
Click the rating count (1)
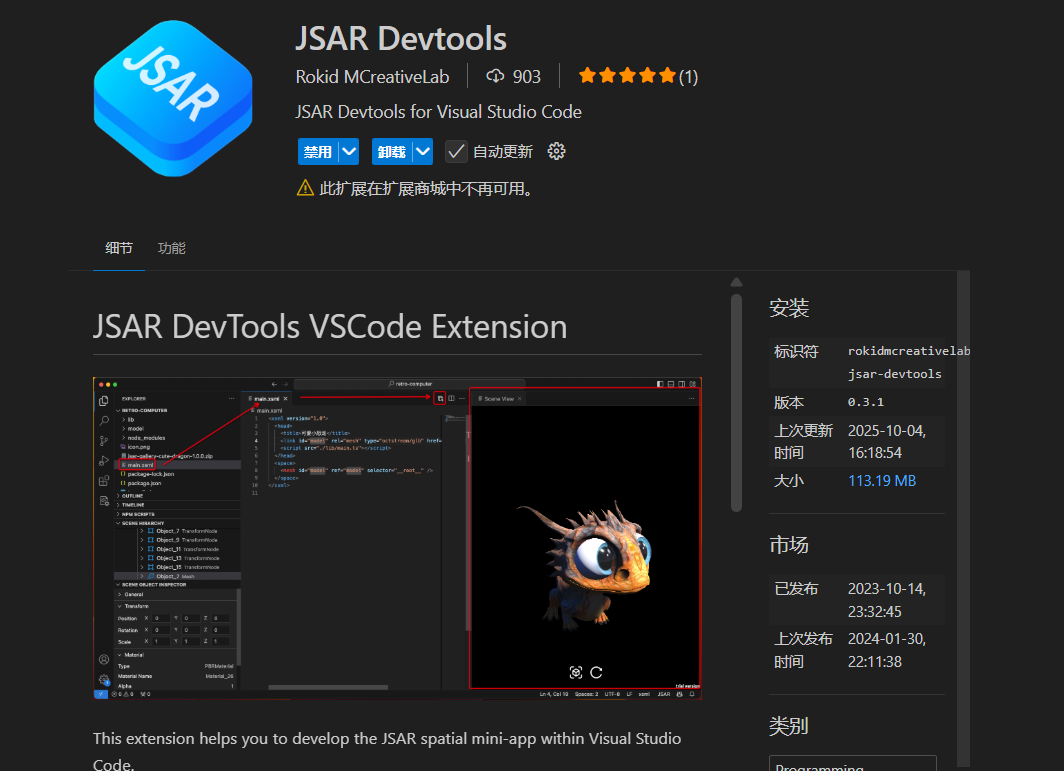click(688, 77)
